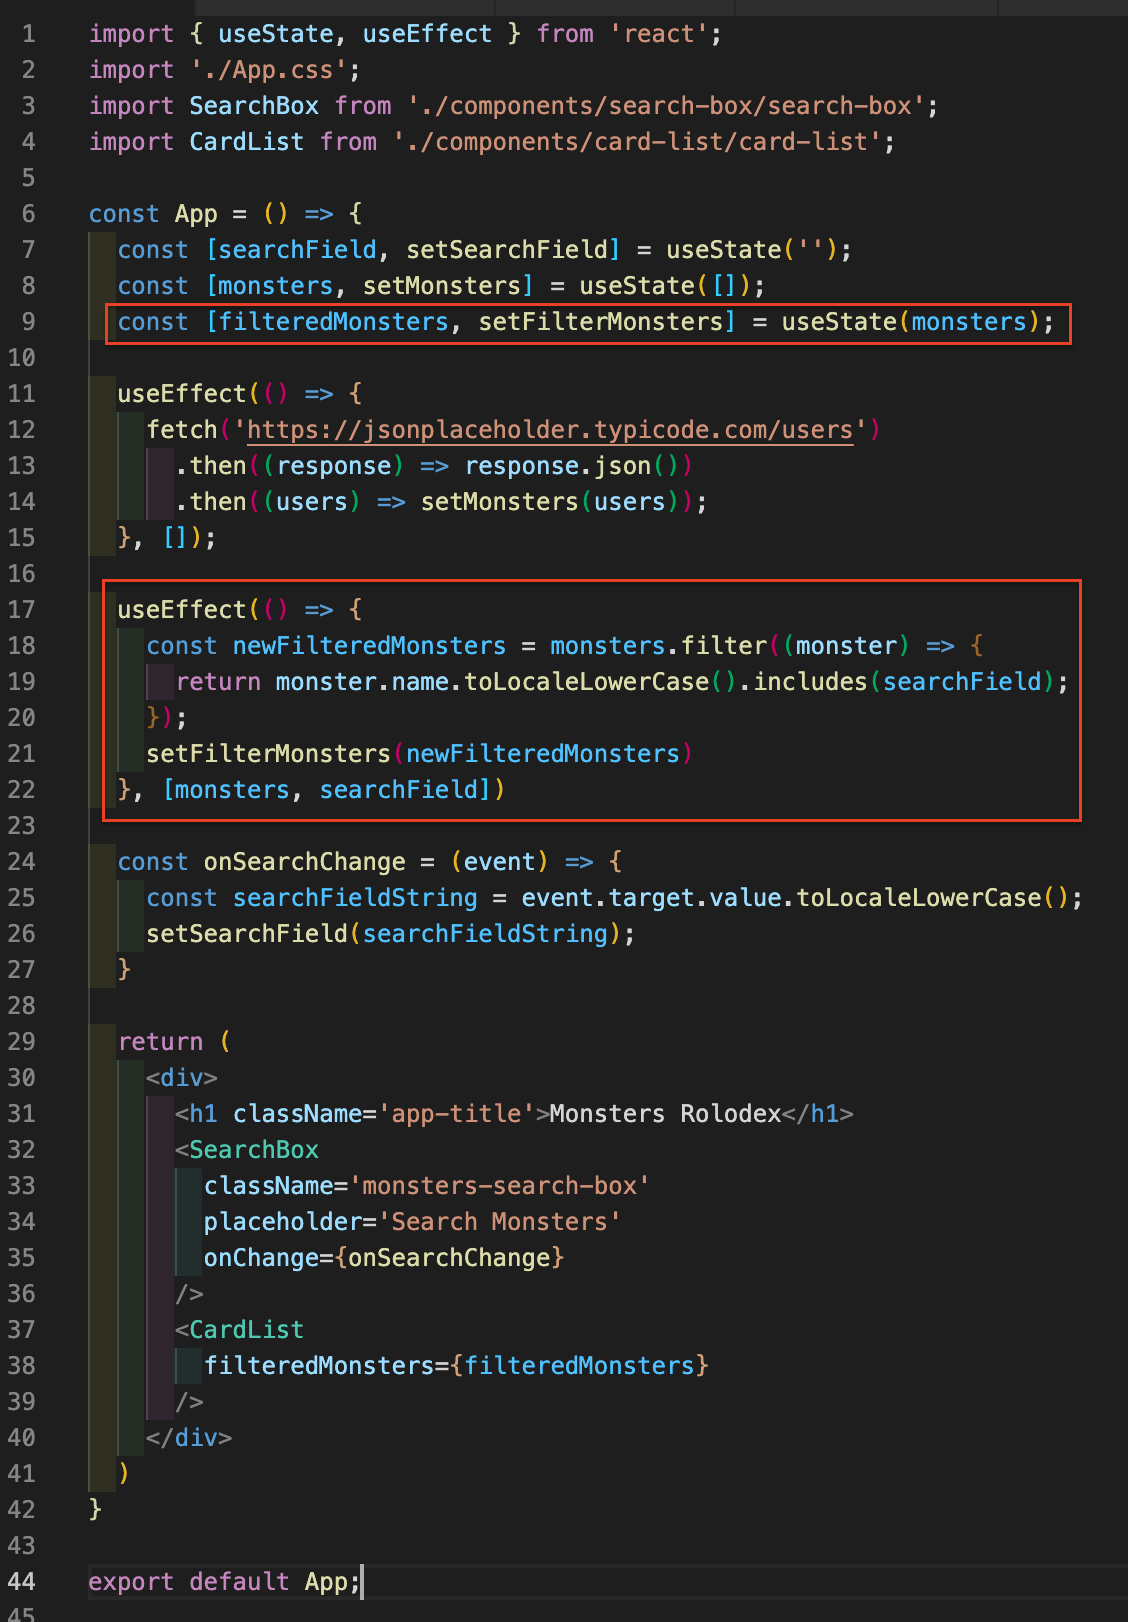
Task: Click 'SearchBox' in the import statement
Action: (254, 106)
